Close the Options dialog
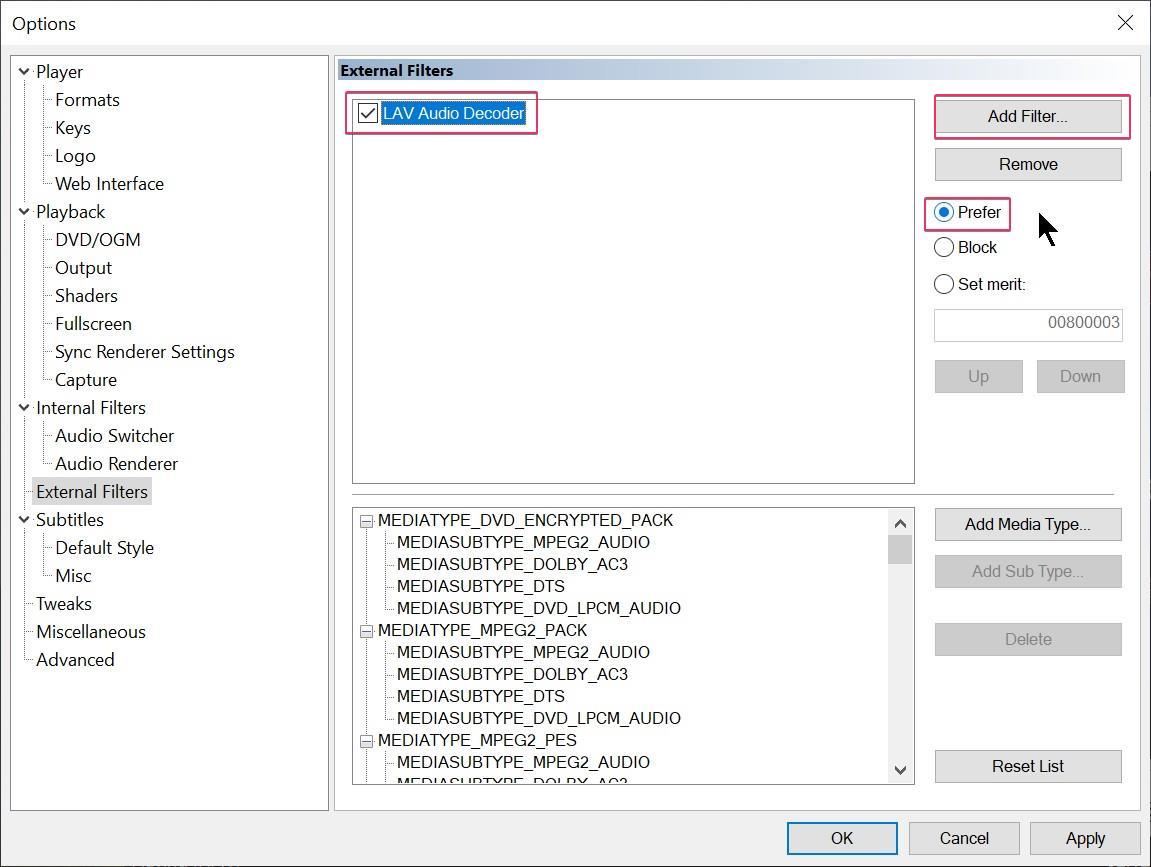The width and height of the screenshot is (1151, 867). click(x=1125, y=23)
